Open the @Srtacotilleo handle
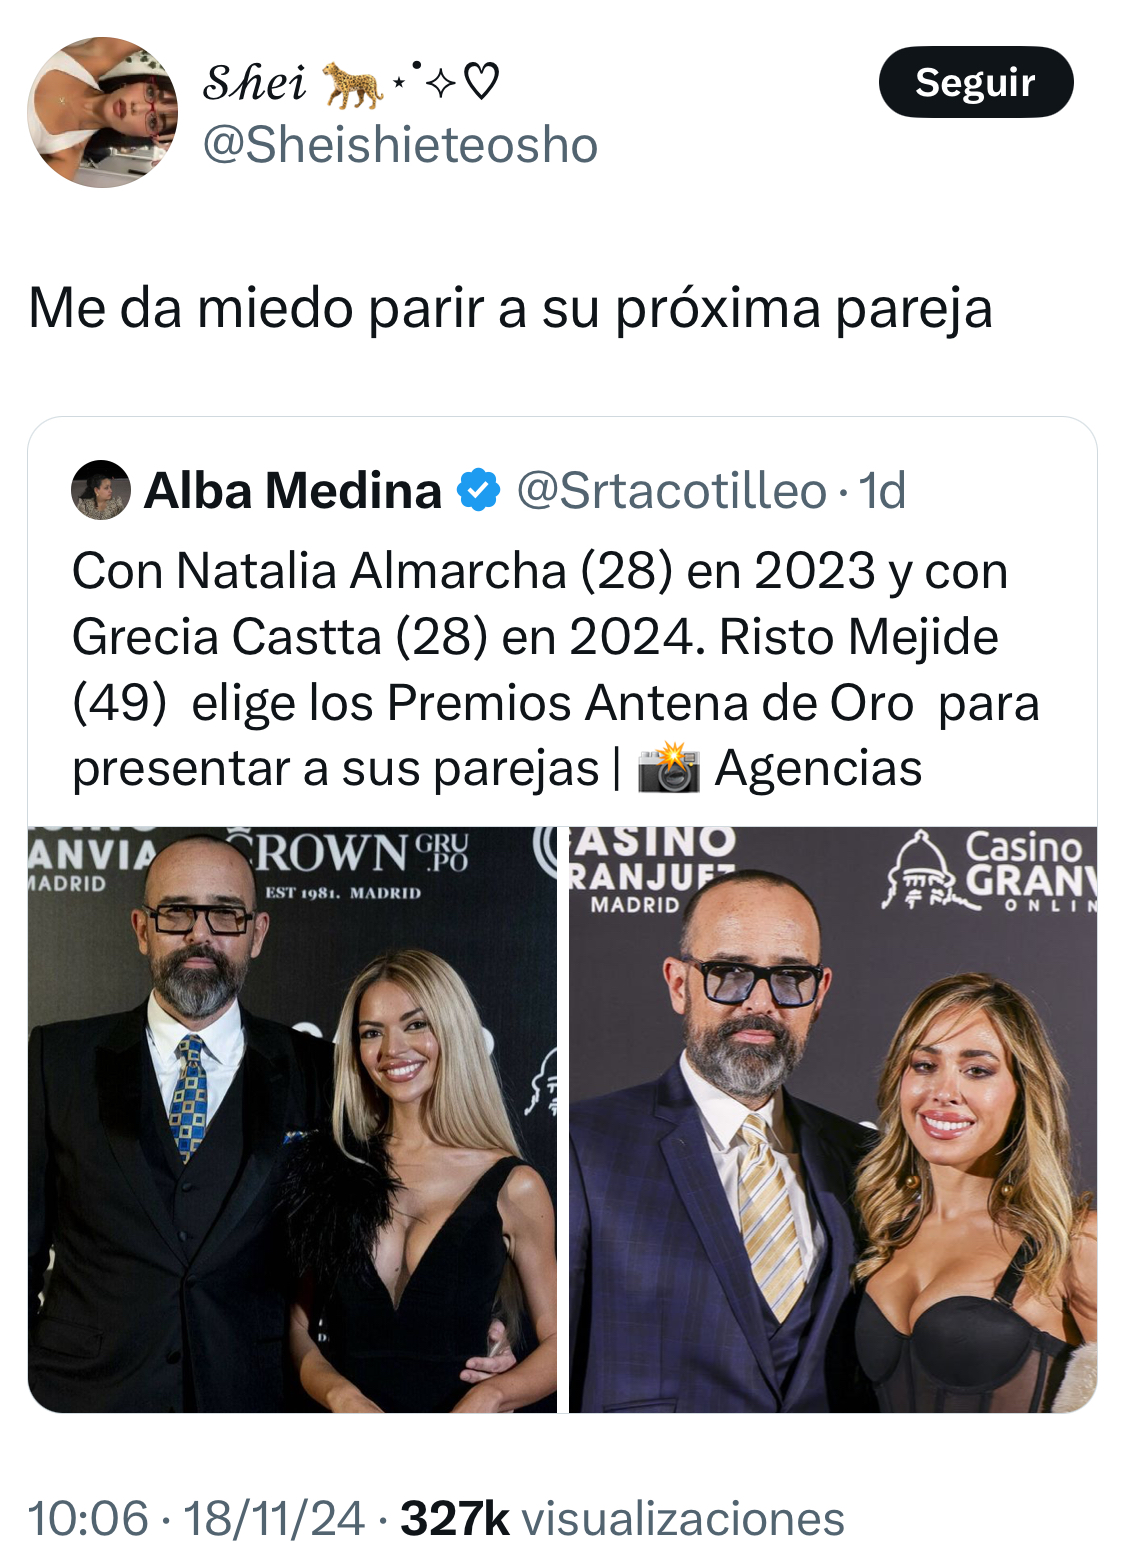The image size is (1125, 1563). (x=671, y=491)
